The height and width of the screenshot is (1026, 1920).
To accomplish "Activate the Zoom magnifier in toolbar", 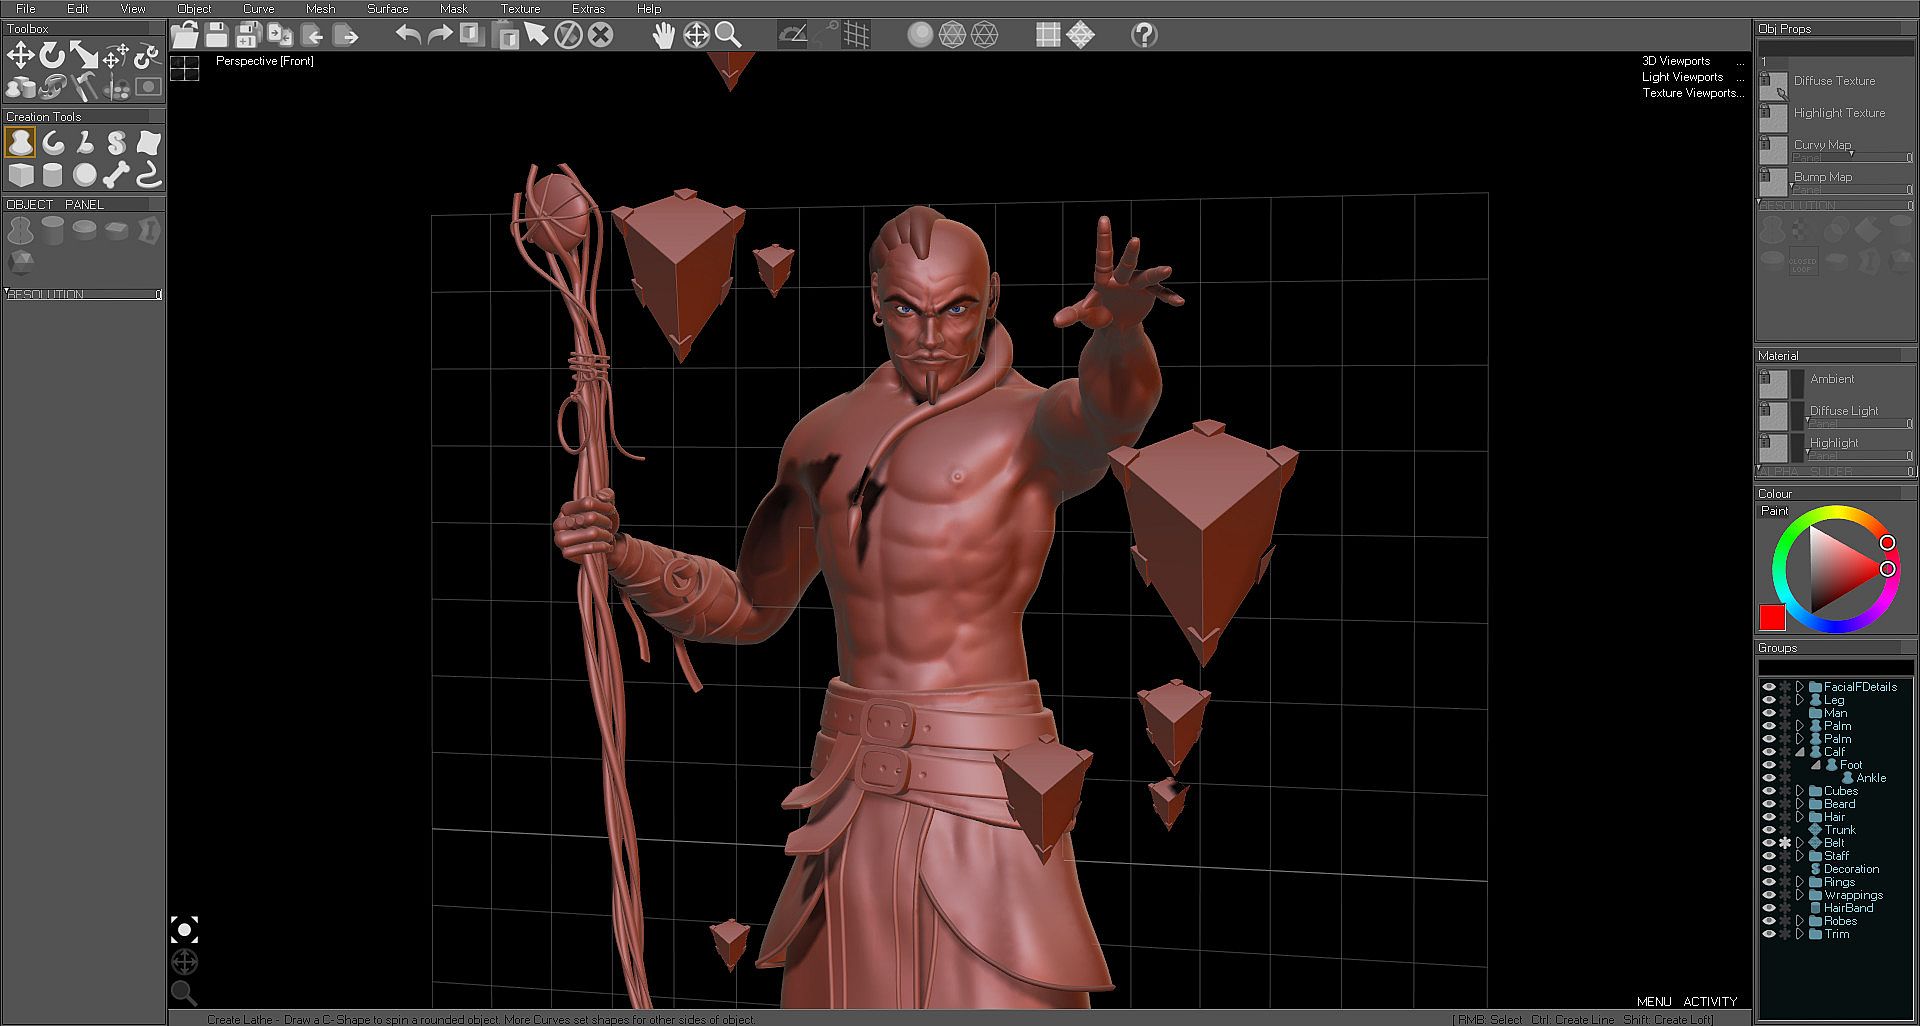I will point(728,36).
